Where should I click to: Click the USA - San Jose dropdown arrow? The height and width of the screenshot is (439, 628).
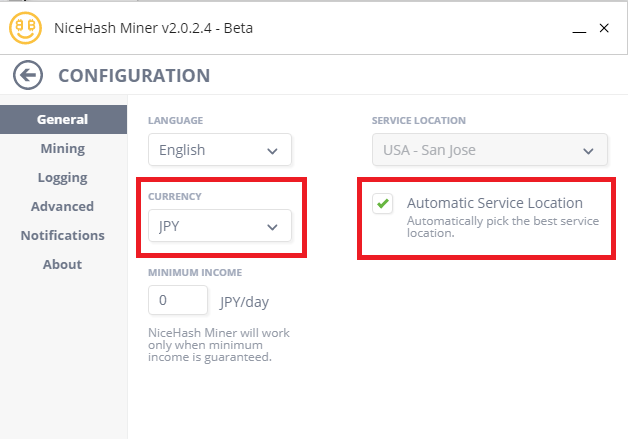[588, 151]
